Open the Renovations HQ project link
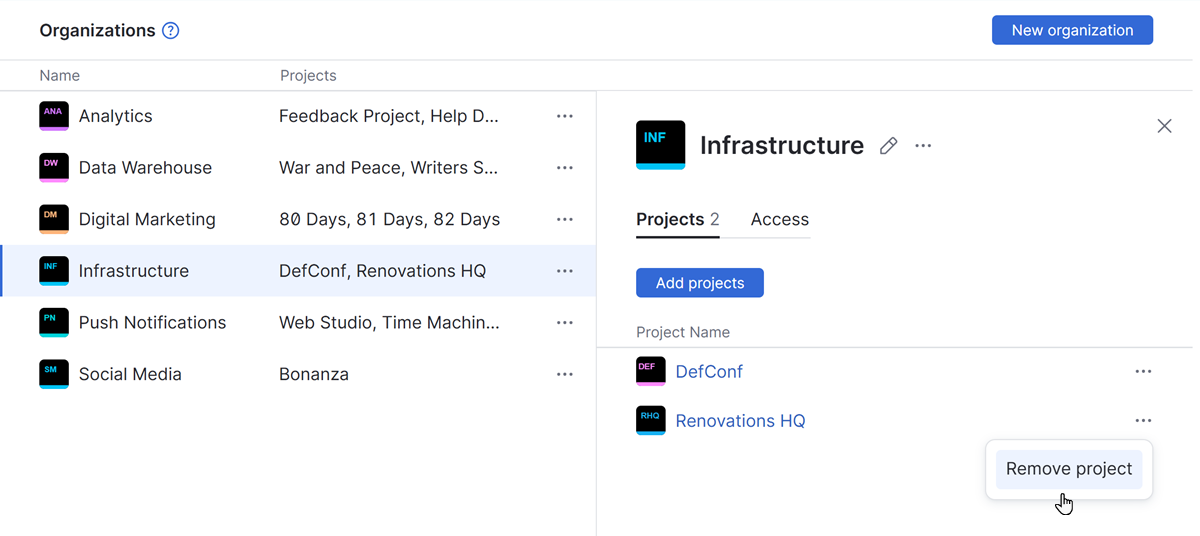This screenshot has height=536, width=1200. point(740,421)
